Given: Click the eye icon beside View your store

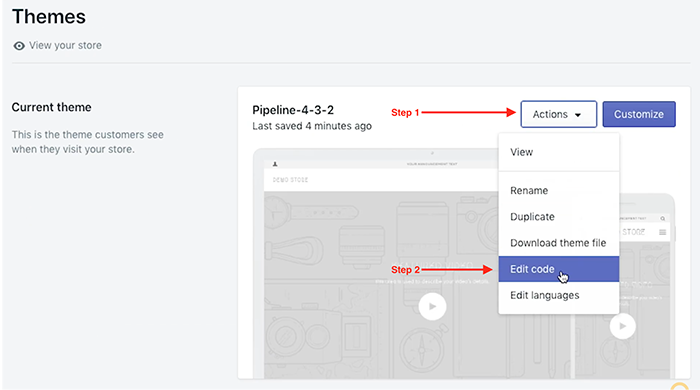Looking at the screenshot, I should (x=19, y=46).
